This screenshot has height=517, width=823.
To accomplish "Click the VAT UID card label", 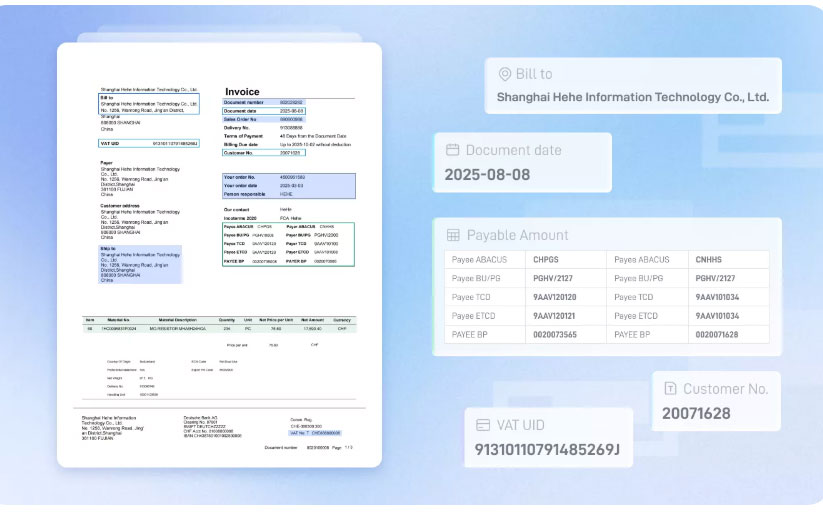I will click(x=520, y=425).
